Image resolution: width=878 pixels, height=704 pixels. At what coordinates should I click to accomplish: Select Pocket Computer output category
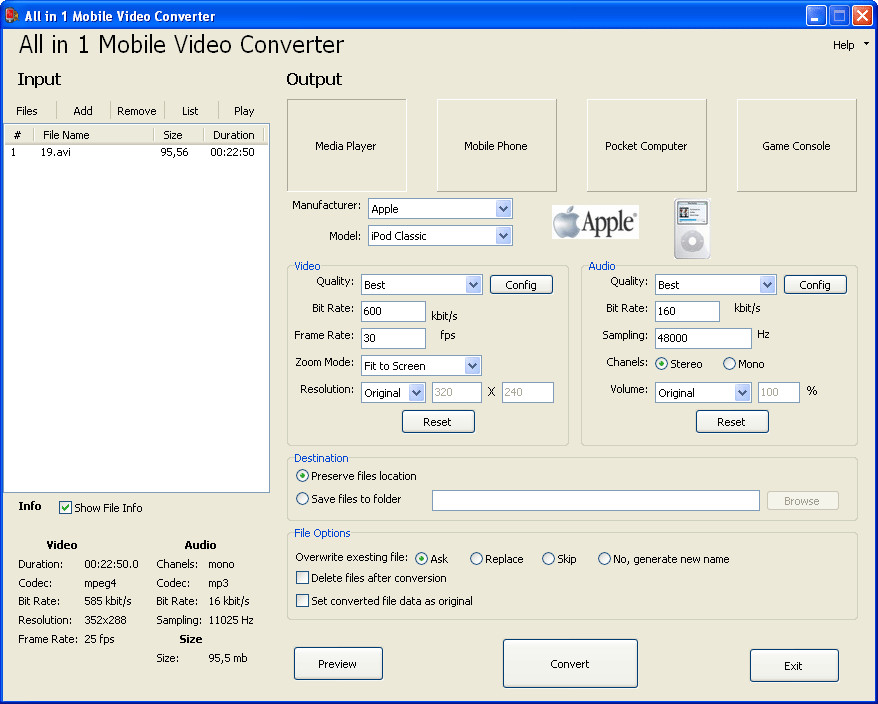[x=646, y=146]
